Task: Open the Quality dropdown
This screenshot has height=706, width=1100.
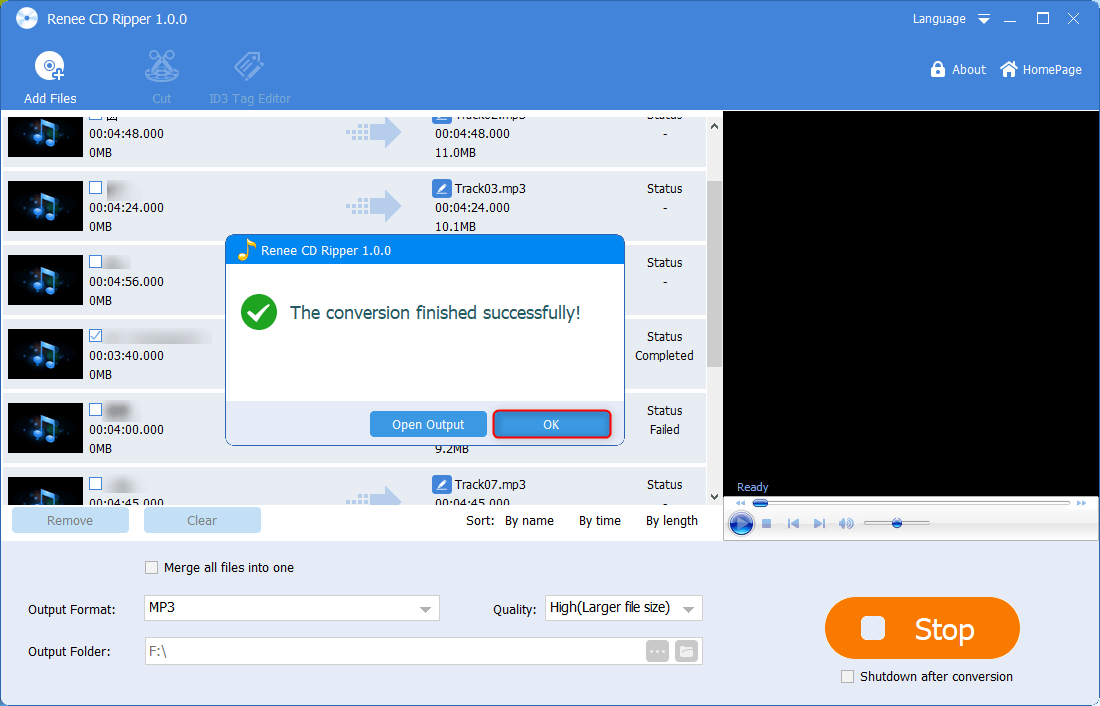Action: point(624,608)
